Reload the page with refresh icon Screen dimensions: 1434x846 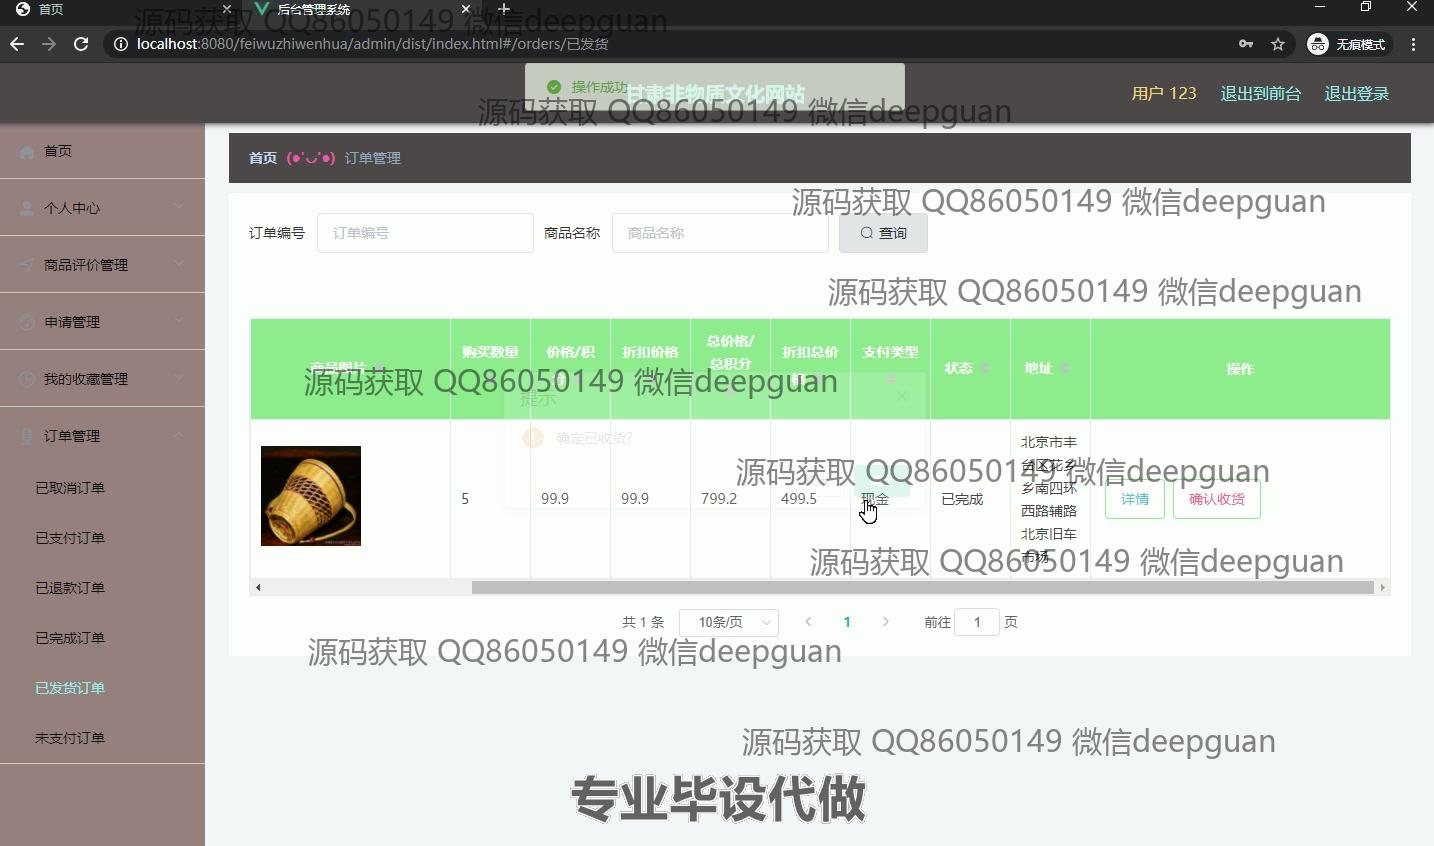(x=81, y=44)
